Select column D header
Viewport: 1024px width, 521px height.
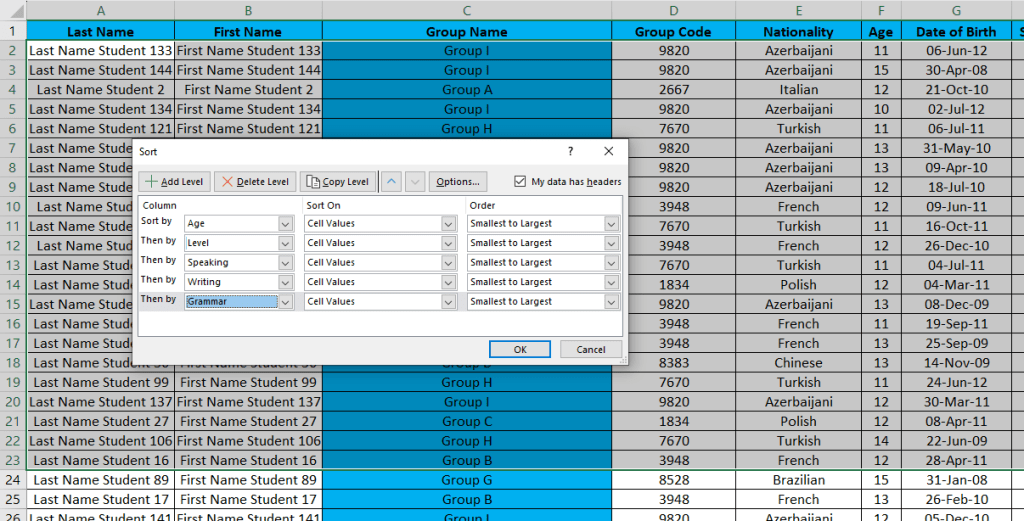coord(673,10)
